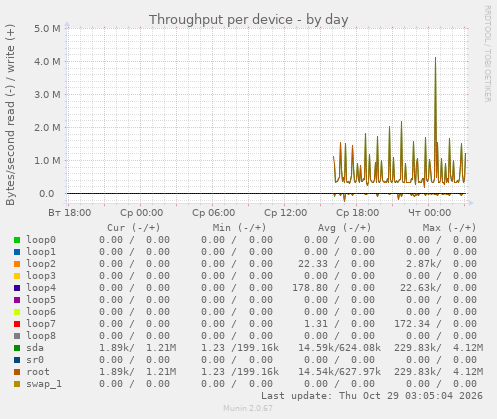Select the loop5 legend label
This screenshot has height=419, width=497.
[41, 300]
